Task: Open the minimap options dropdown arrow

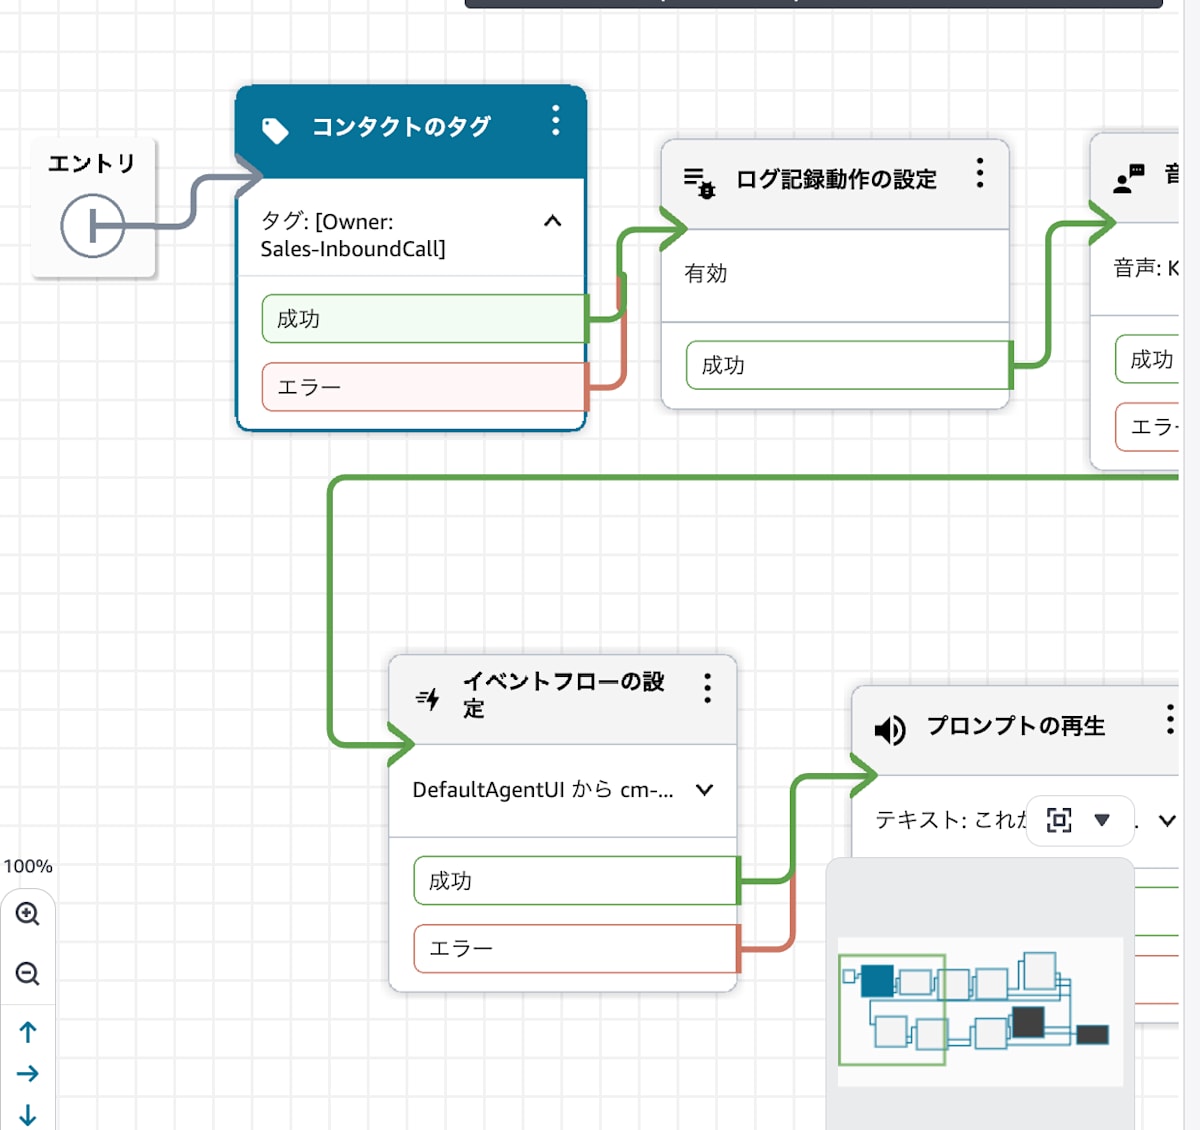Action: pyautogui.click(x=1102, y=820)
